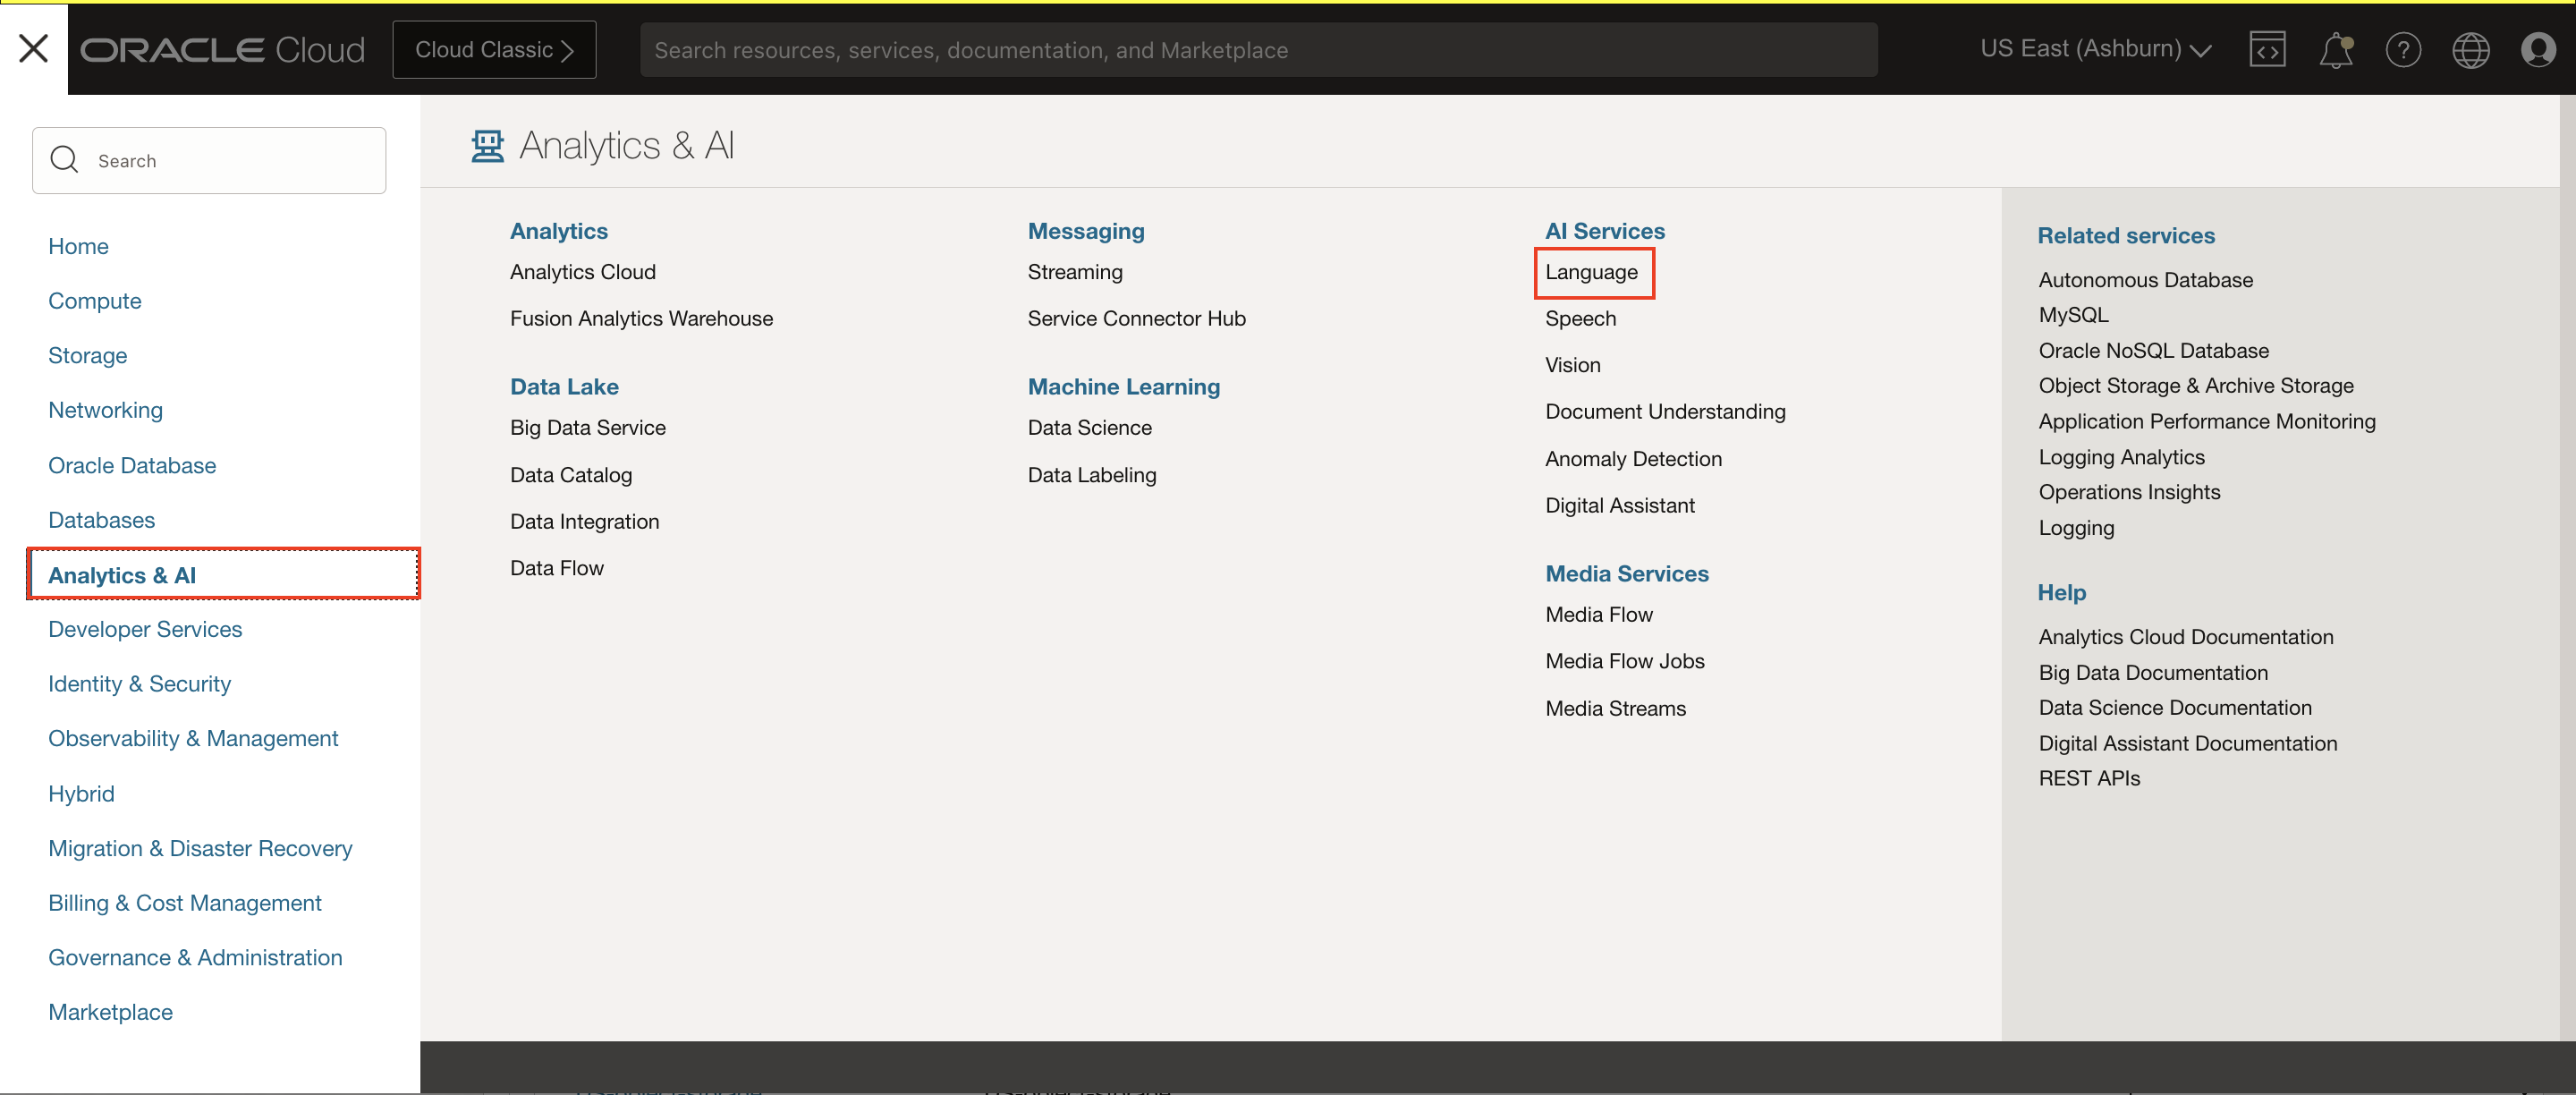
Task: Select Migration & Disaster Recovery menu item
Action: [200, 848]
